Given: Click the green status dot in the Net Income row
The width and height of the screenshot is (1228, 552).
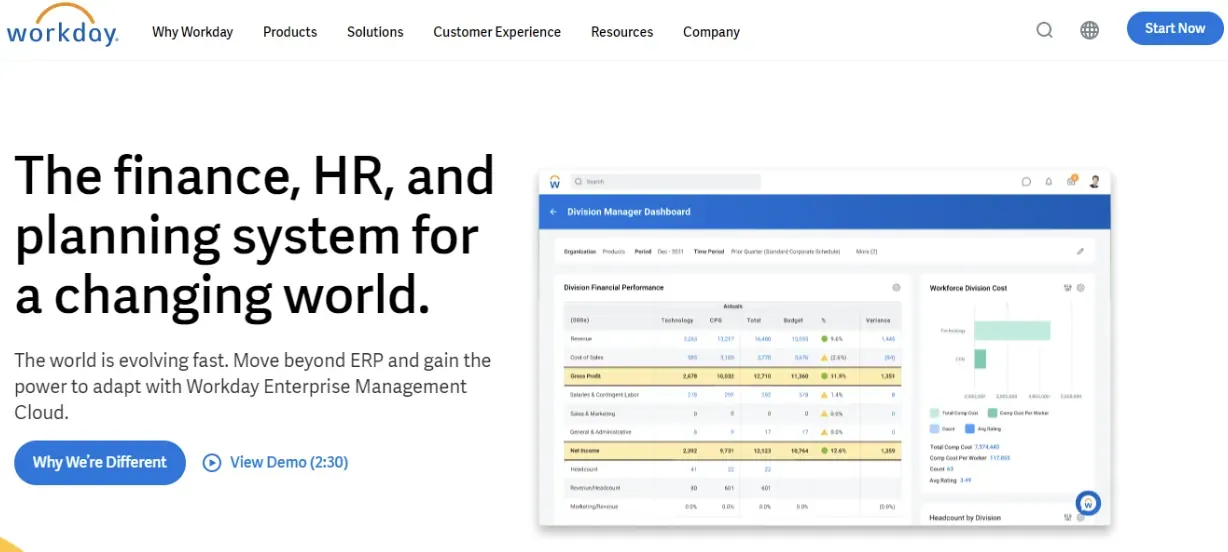Looking at the screenshot, I should click(x=824, y=451).
